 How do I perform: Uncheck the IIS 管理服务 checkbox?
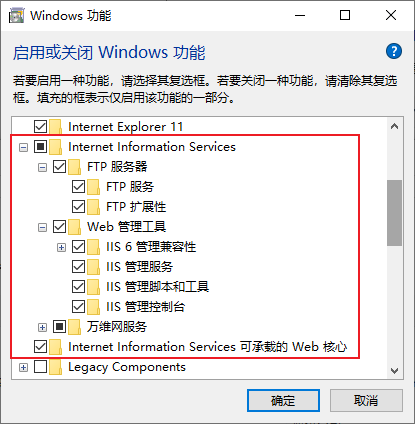[x=78, y=267]
